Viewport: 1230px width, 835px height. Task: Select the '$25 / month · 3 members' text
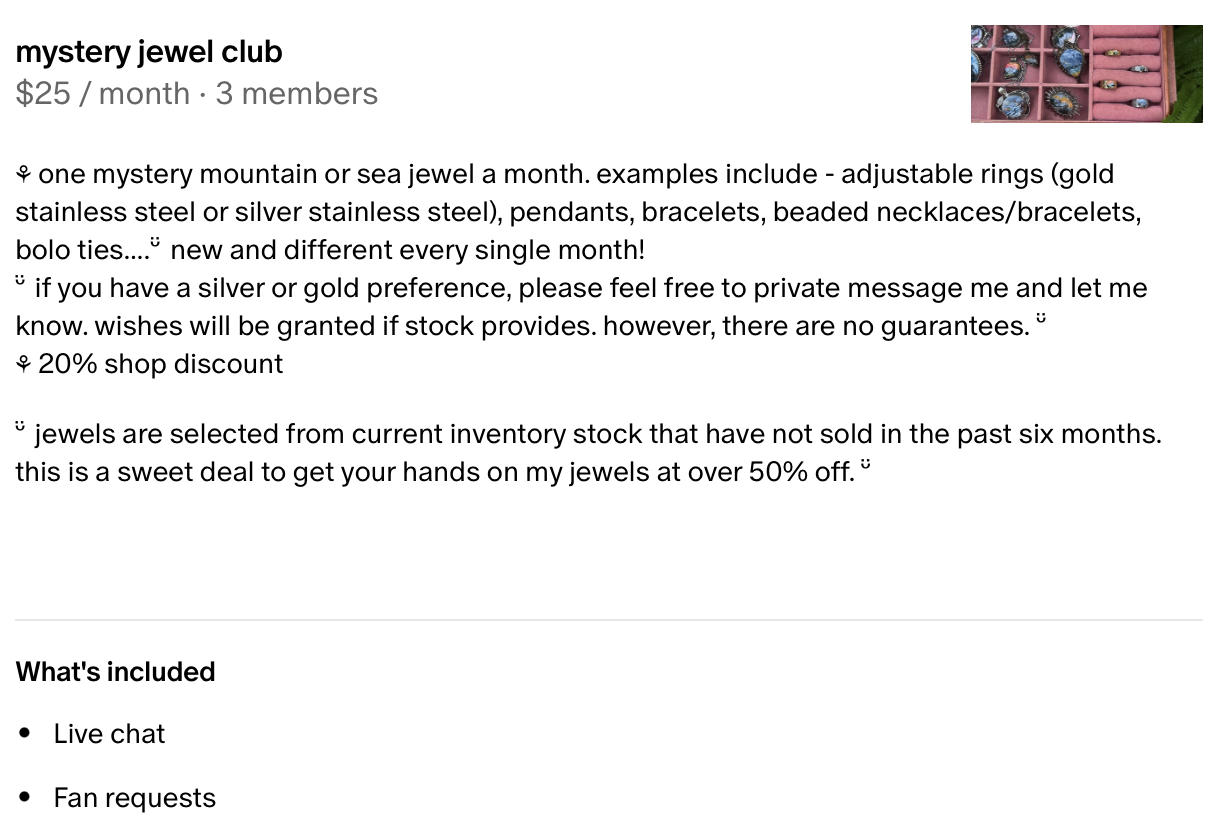[x=197, y=94]
